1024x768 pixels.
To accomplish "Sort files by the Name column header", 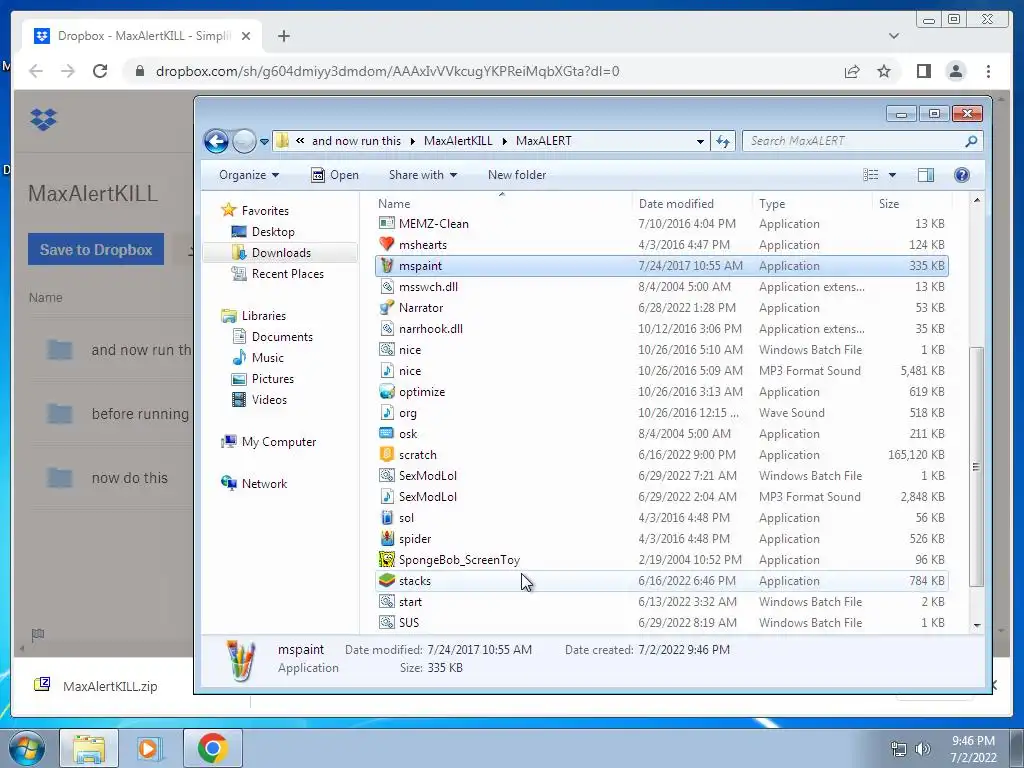I will coord(394,204).
